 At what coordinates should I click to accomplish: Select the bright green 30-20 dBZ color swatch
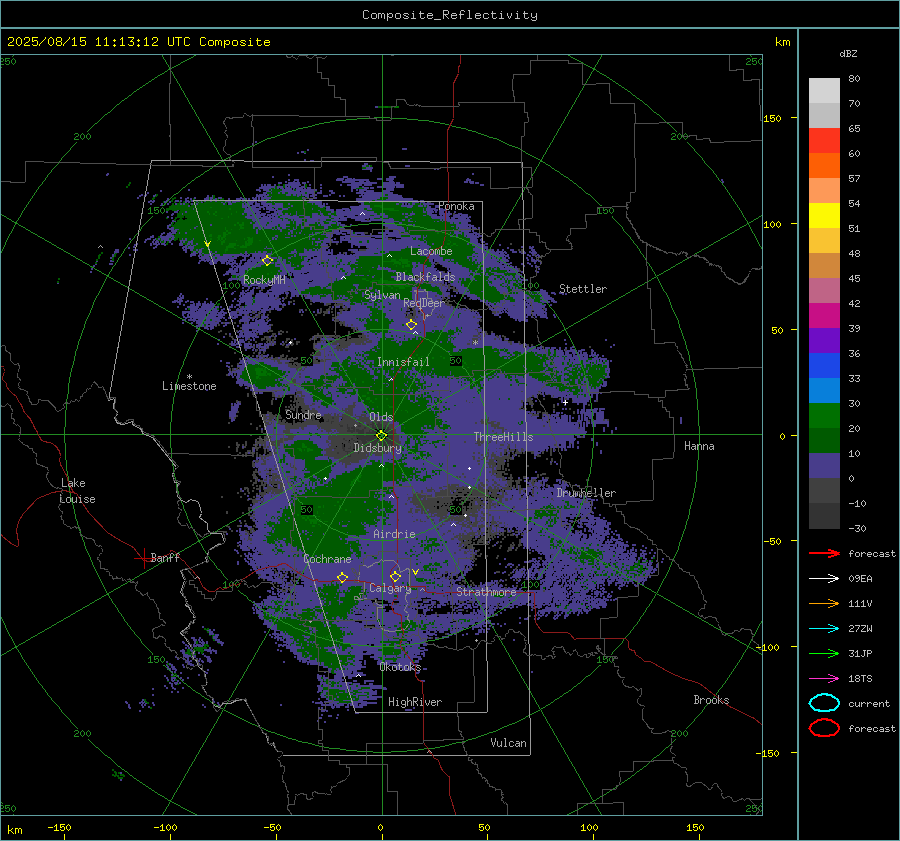coord(824,415)
